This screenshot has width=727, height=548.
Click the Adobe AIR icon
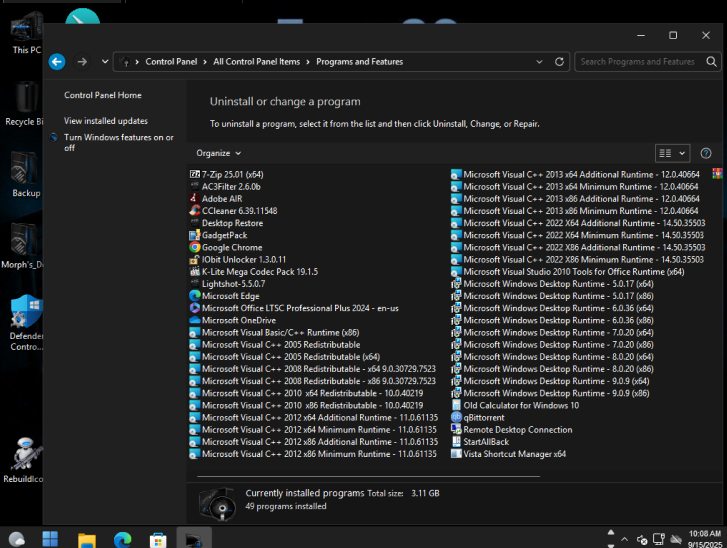[195, 198]
